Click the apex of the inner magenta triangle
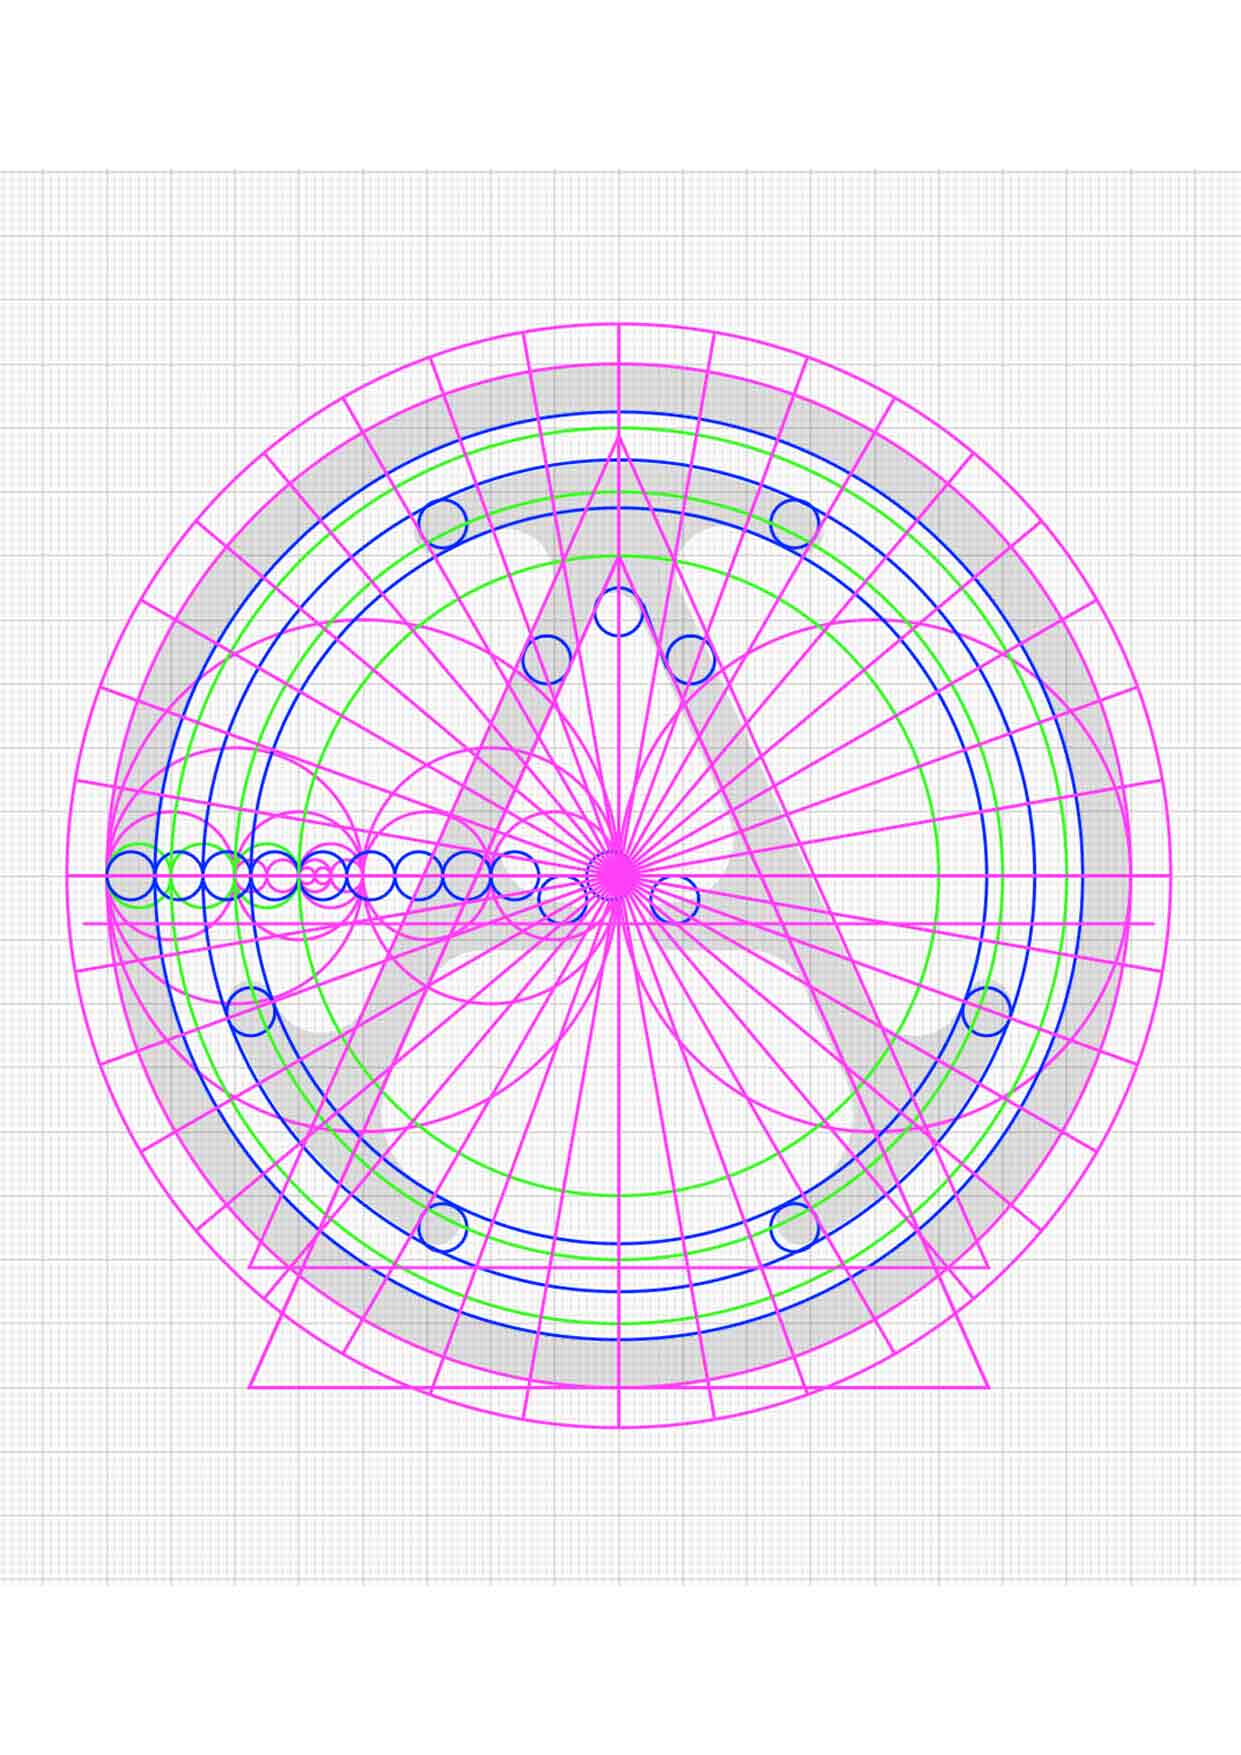Image resolution: width=1241 pixels, height=1755 pixels. pos(618,557)
